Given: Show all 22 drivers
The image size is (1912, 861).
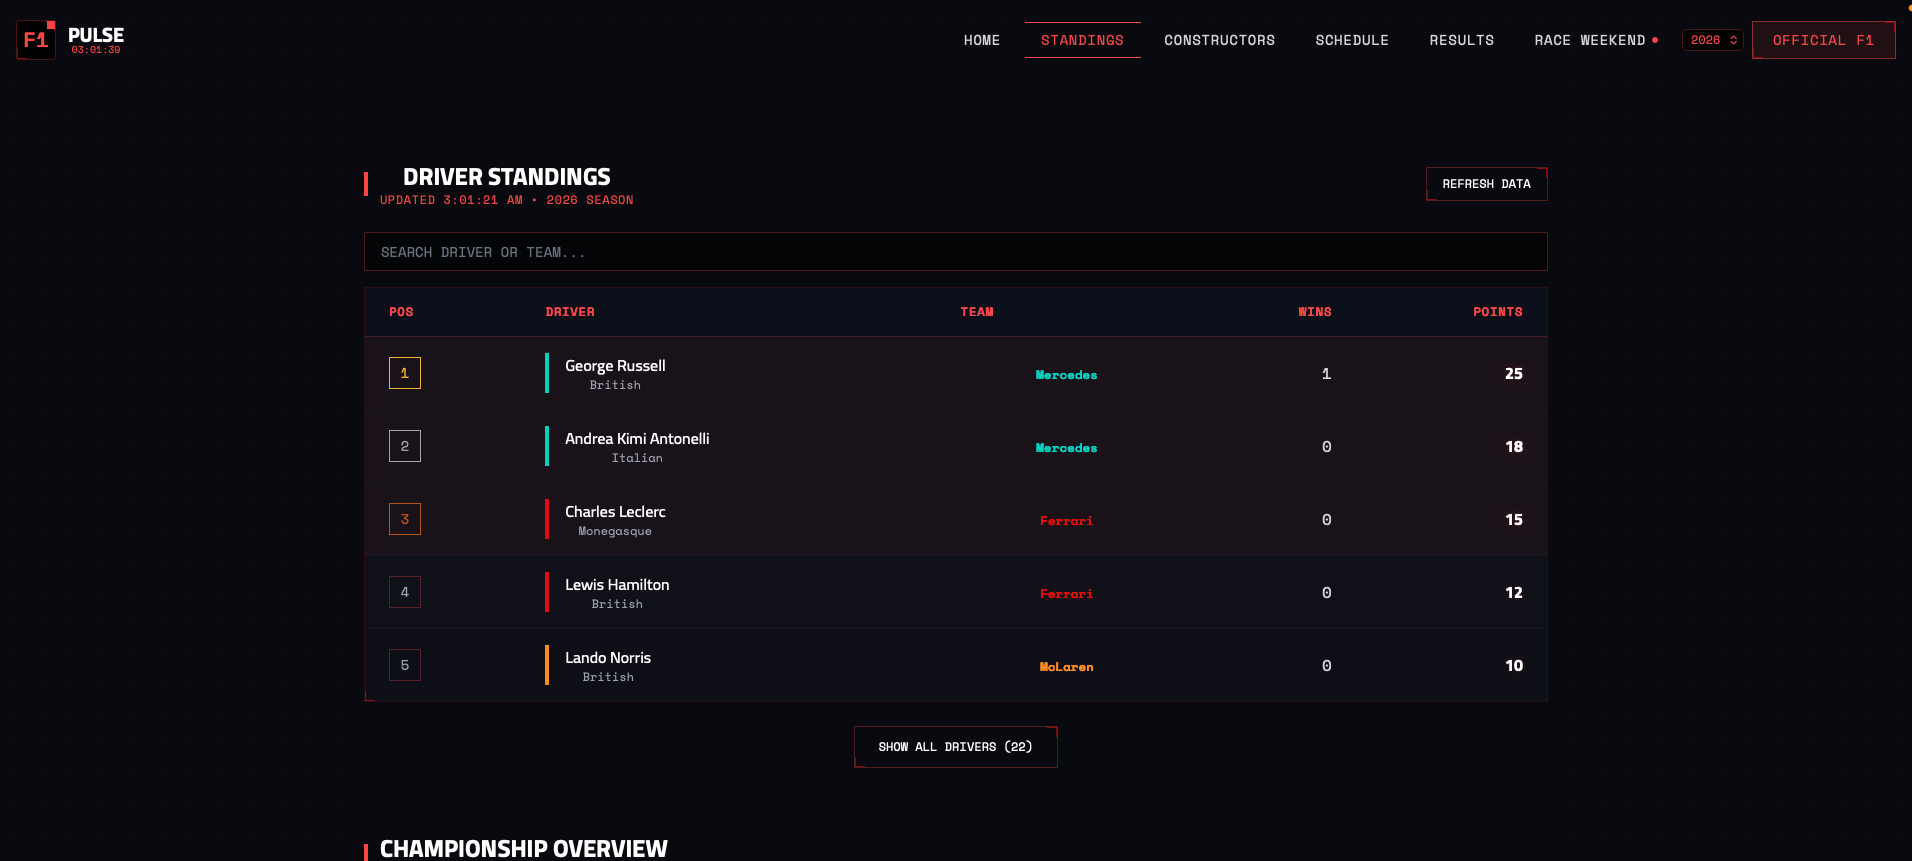Looking at the screenshot, I should [x=955, y=747].
